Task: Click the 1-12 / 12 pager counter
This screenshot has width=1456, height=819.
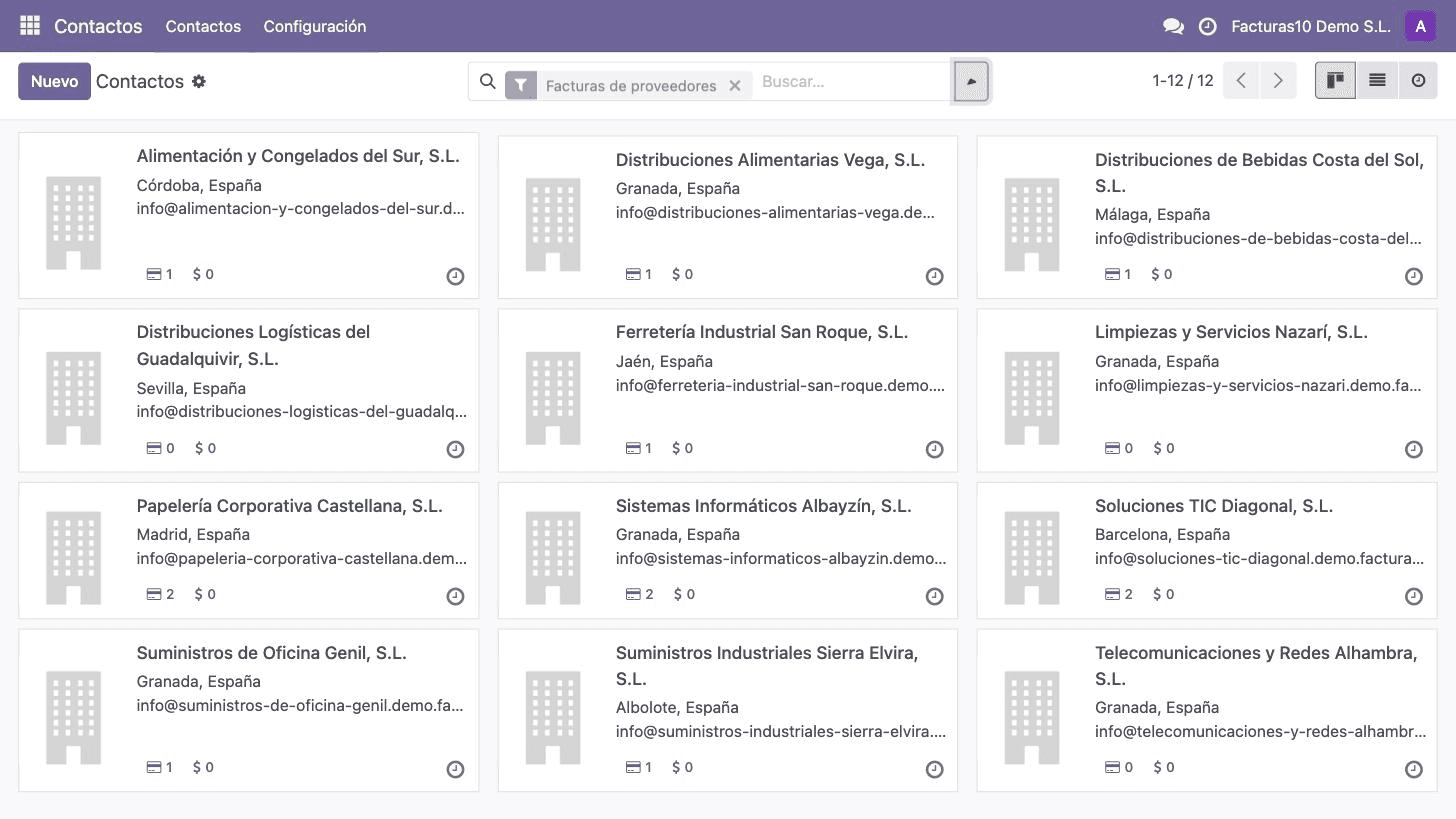Action: (1183, 81)
